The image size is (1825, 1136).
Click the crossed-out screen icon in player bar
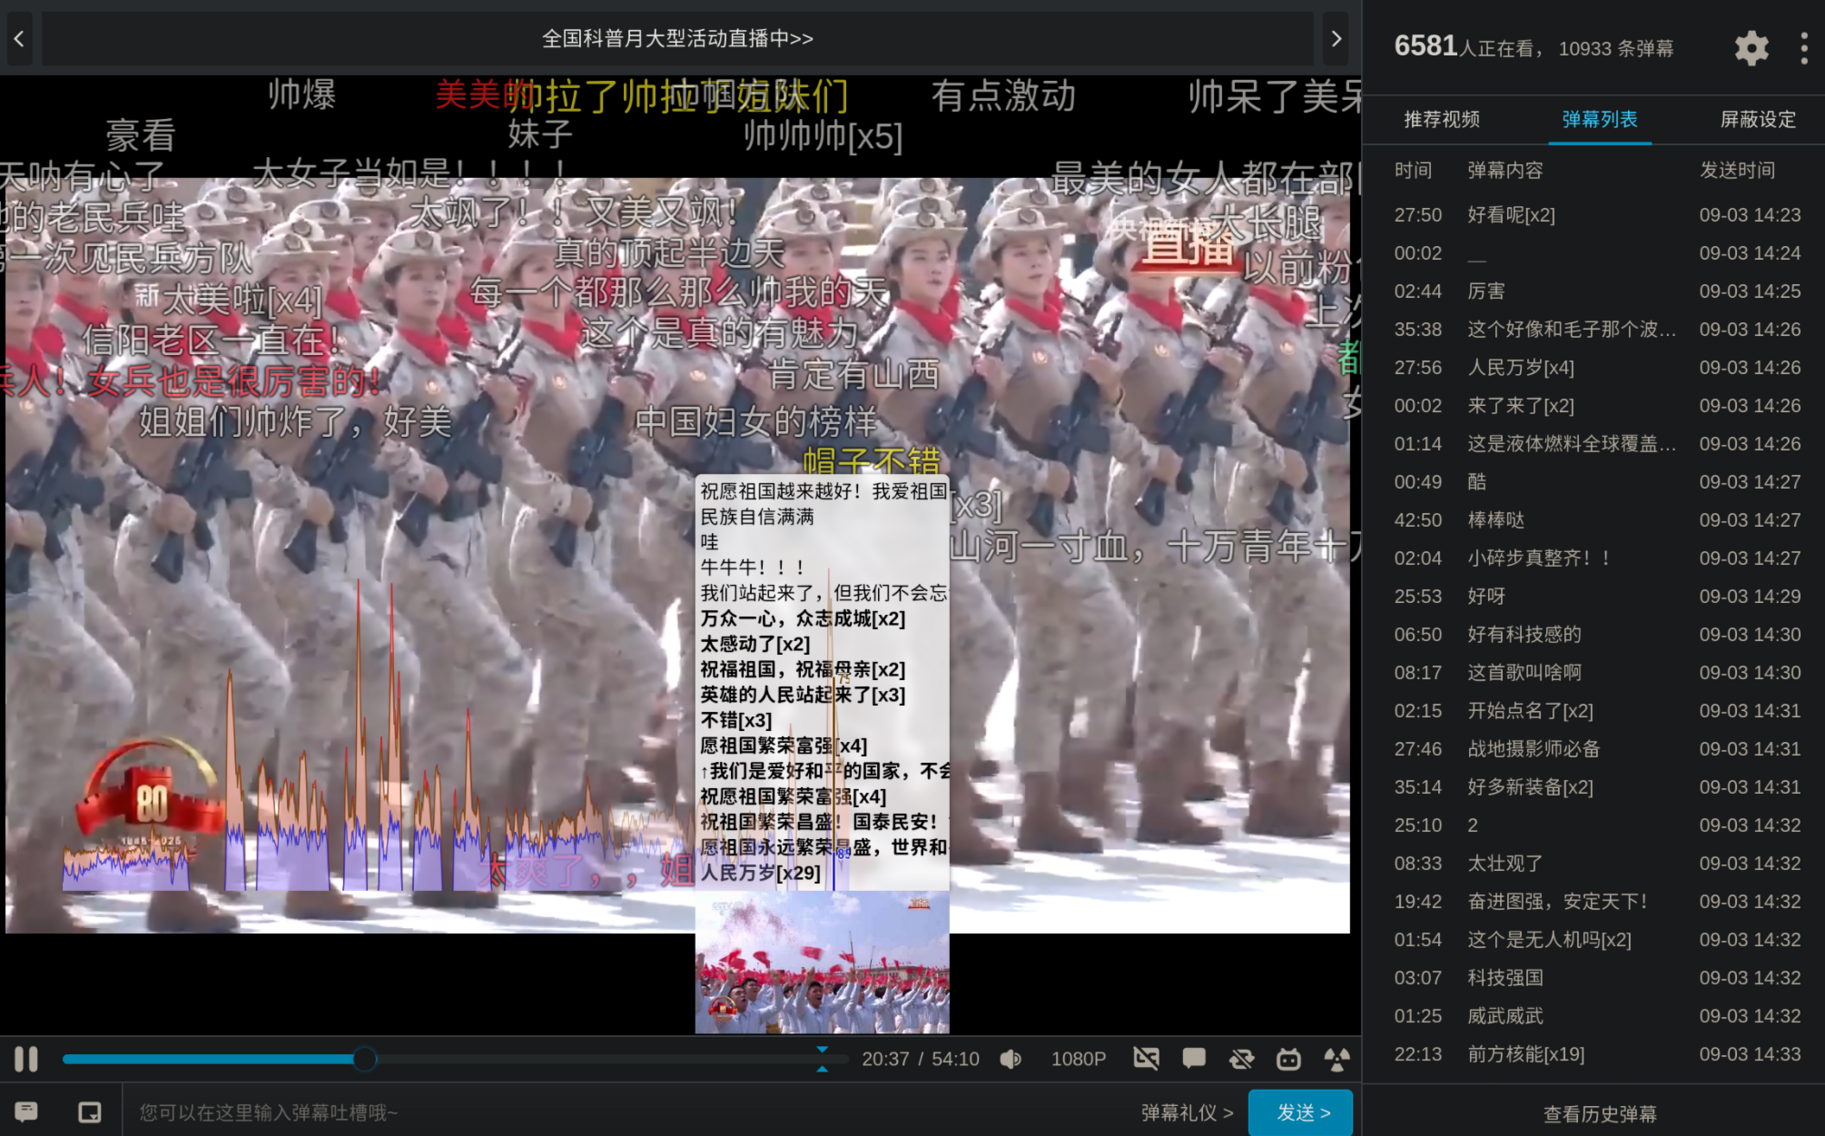1146,1059
